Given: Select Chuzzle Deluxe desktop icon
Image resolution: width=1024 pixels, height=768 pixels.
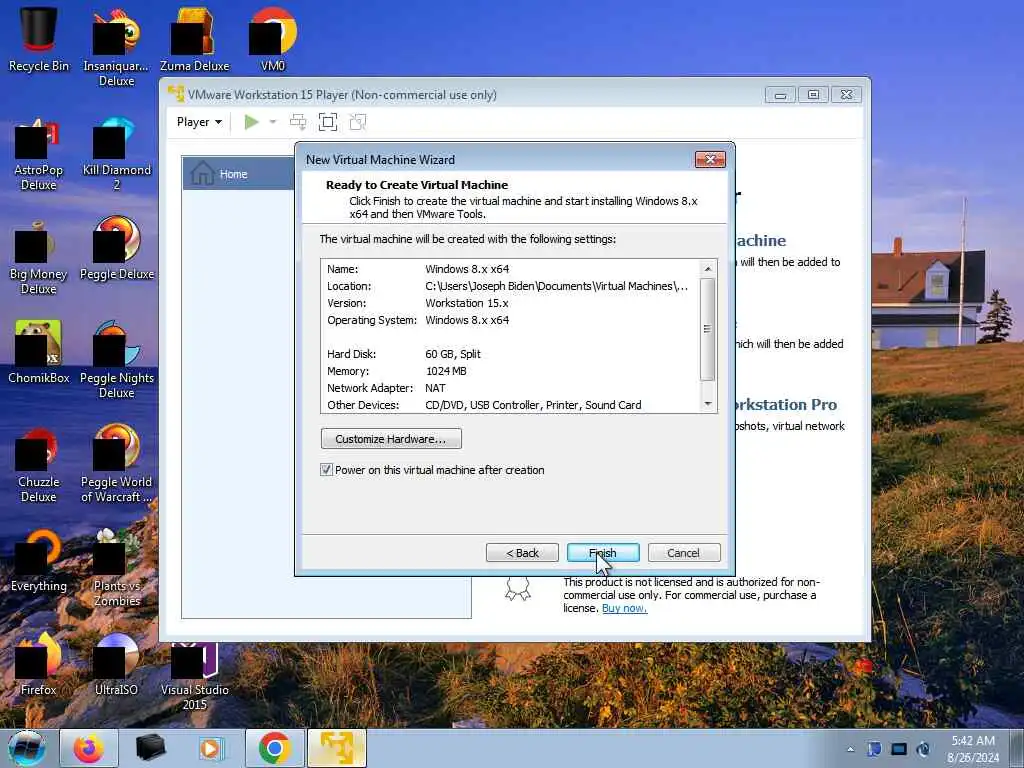Looking at the screenshot, I should [x=39, y=465].
